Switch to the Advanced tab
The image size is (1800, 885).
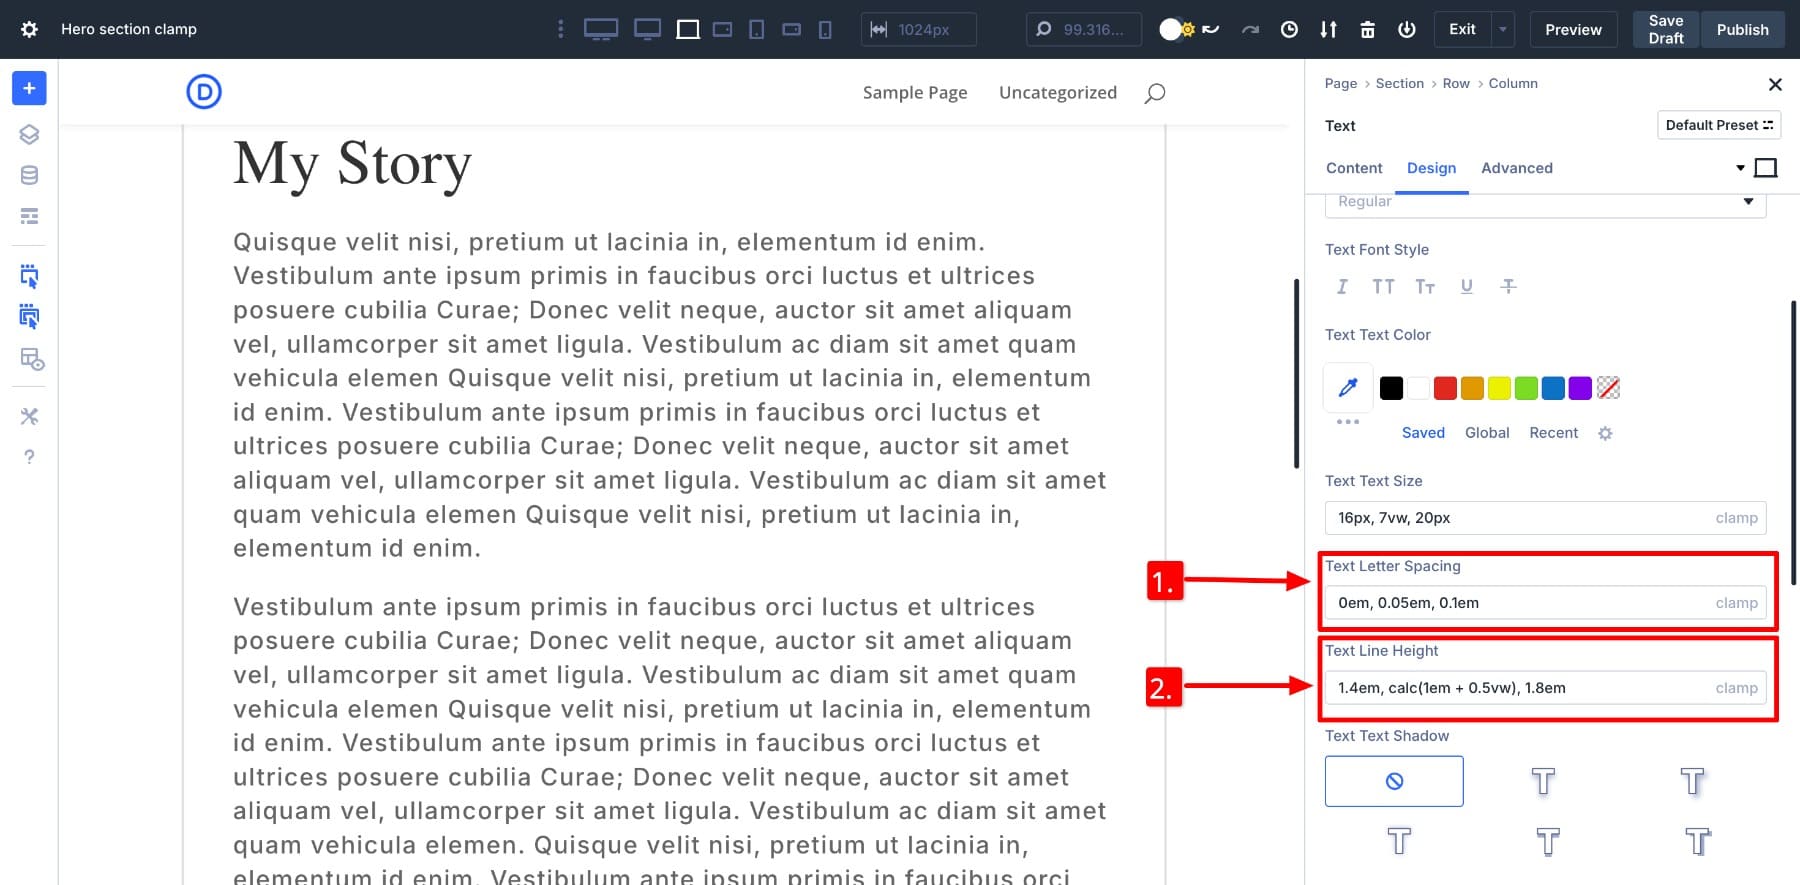pos(1516,168)
